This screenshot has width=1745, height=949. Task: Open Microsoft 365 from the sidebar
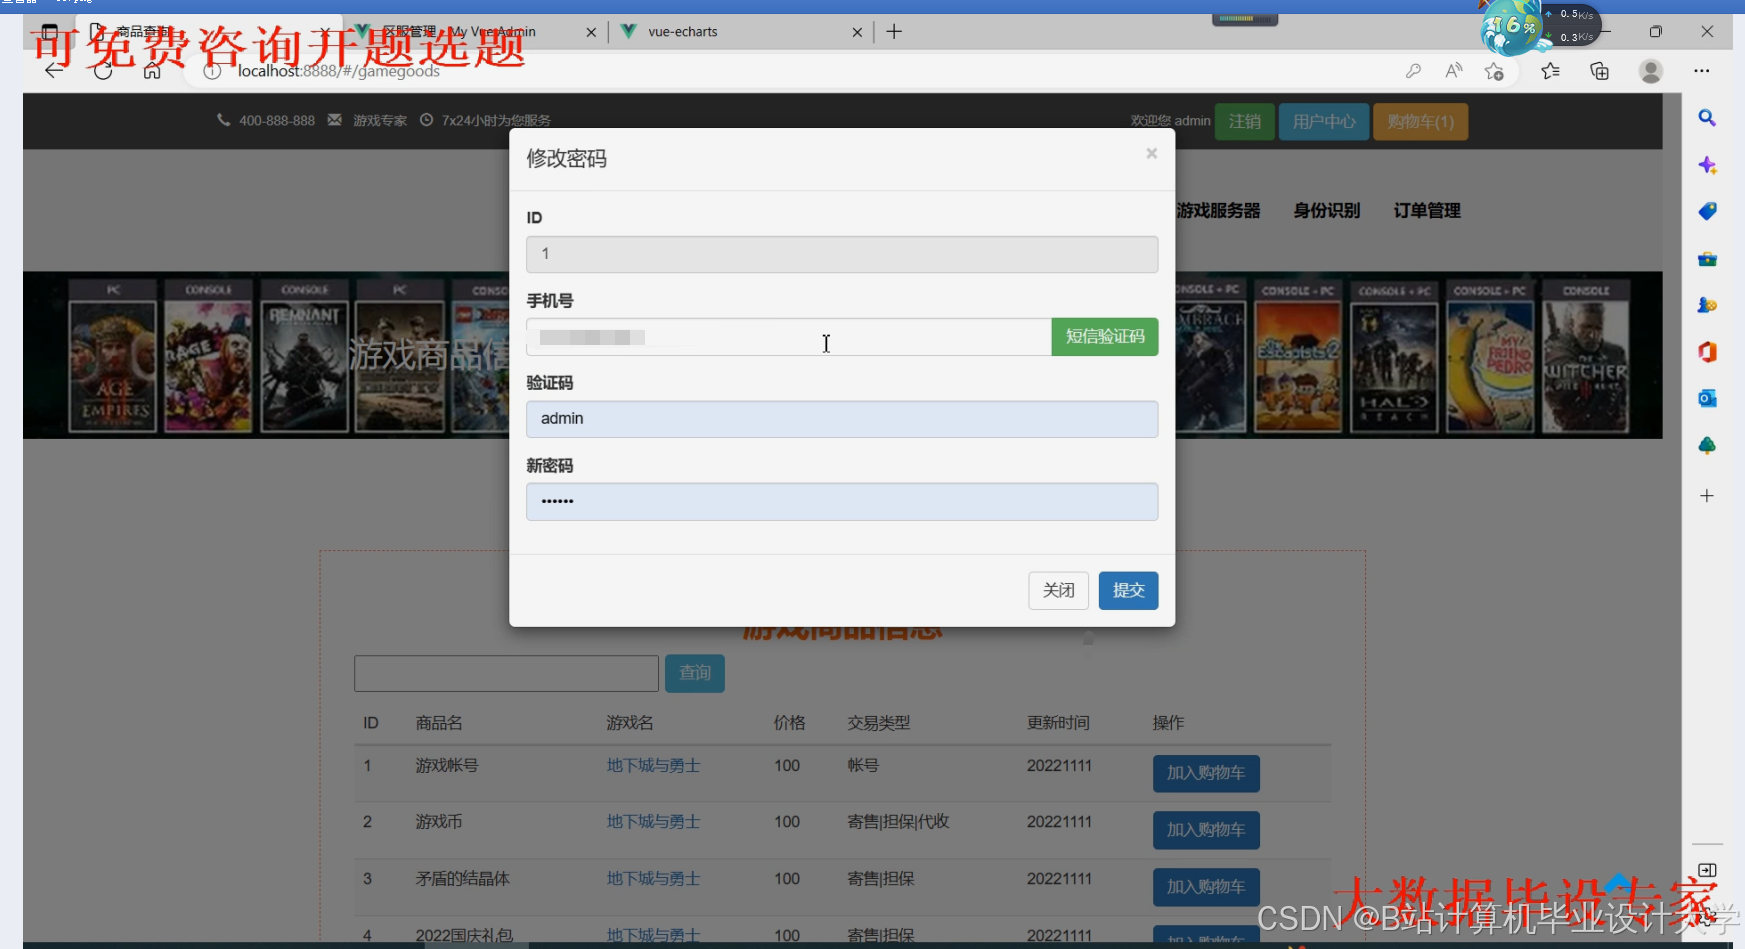pyautogui.click(x=1707, y=352)
